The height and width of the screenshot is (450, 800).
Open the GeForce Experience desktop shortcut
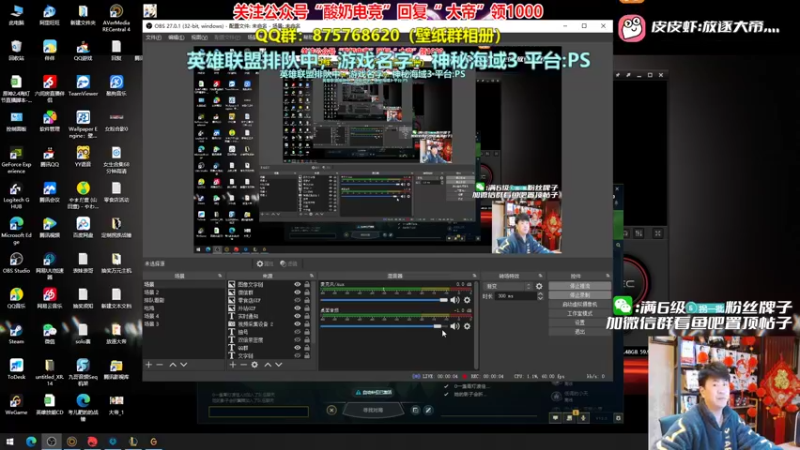16,160
